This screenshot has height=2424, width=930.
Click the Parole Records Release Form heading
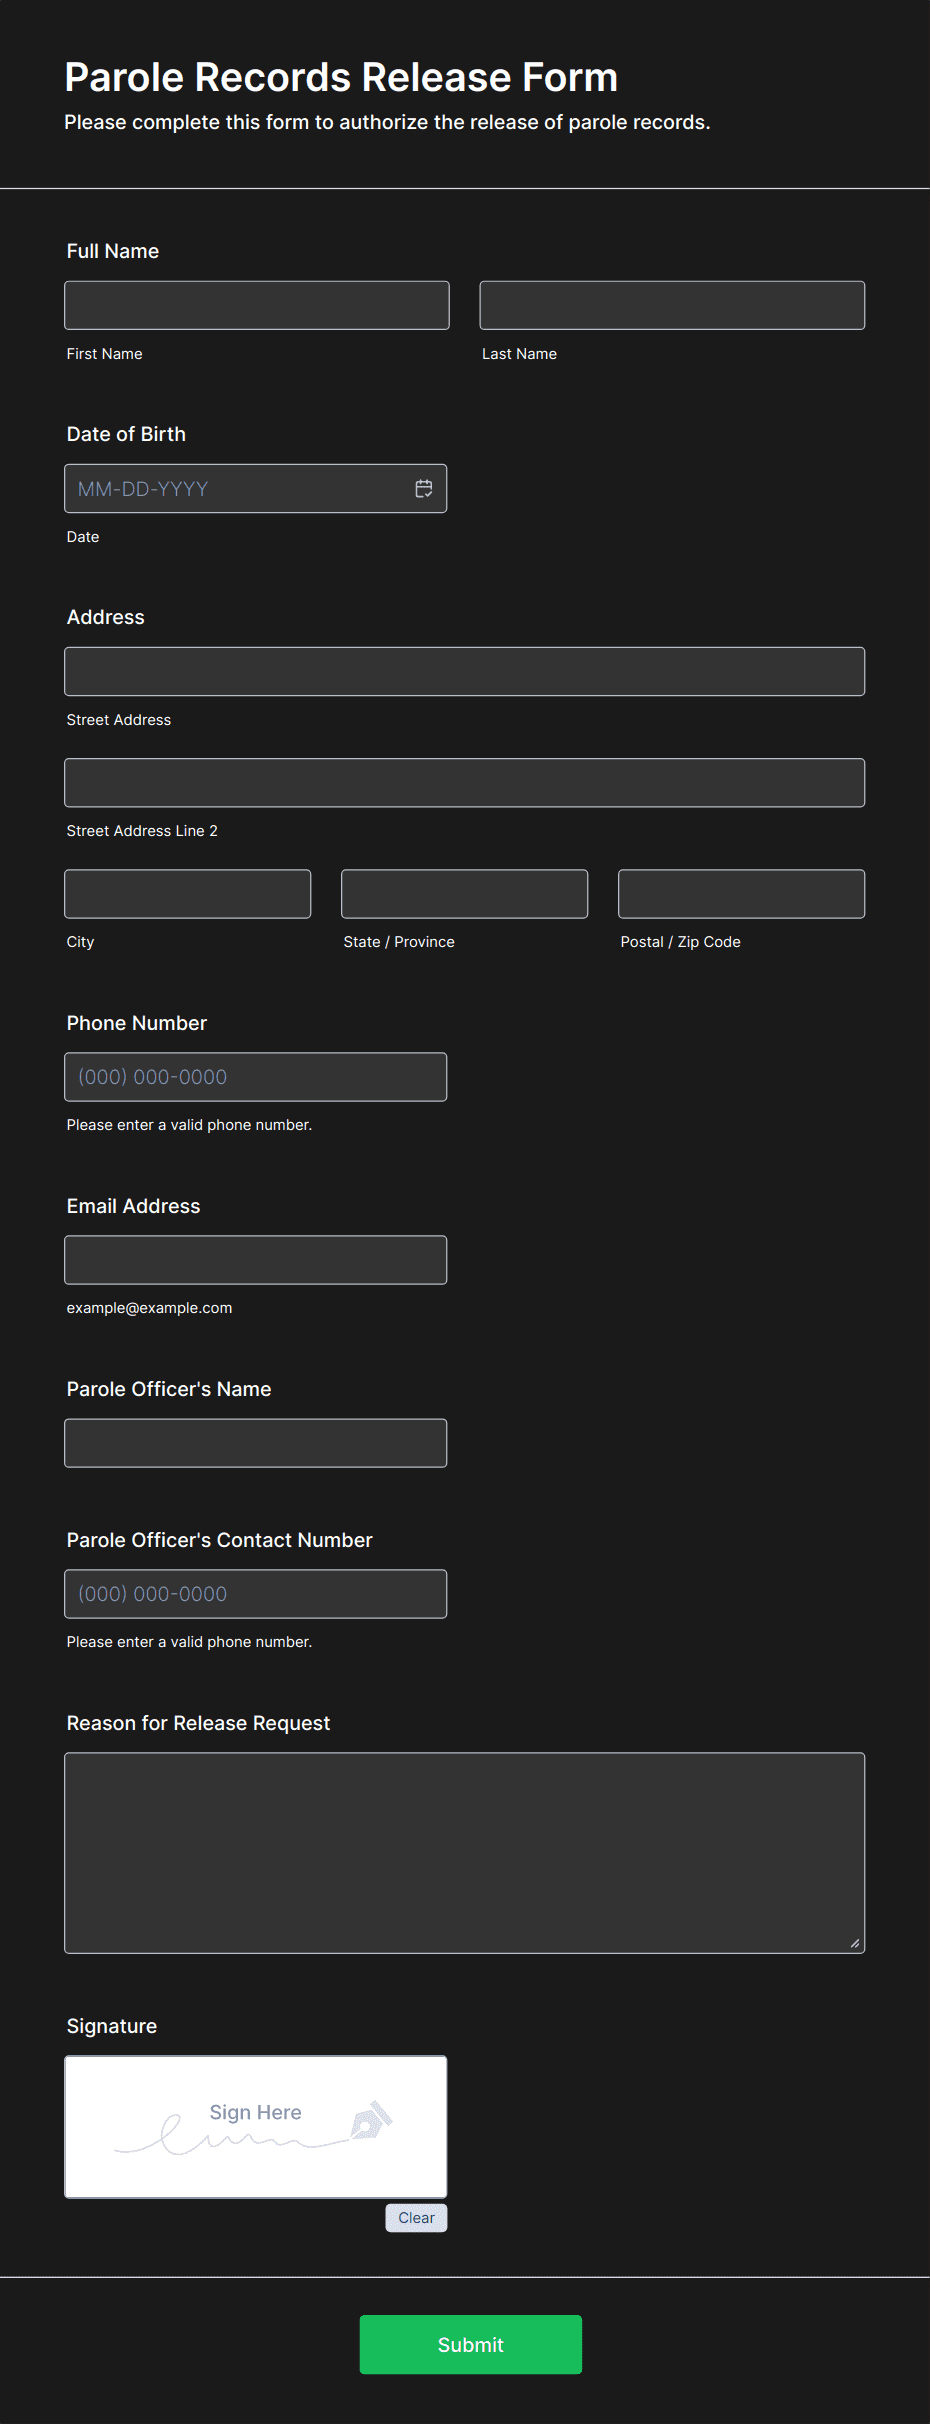pos(341,77)
